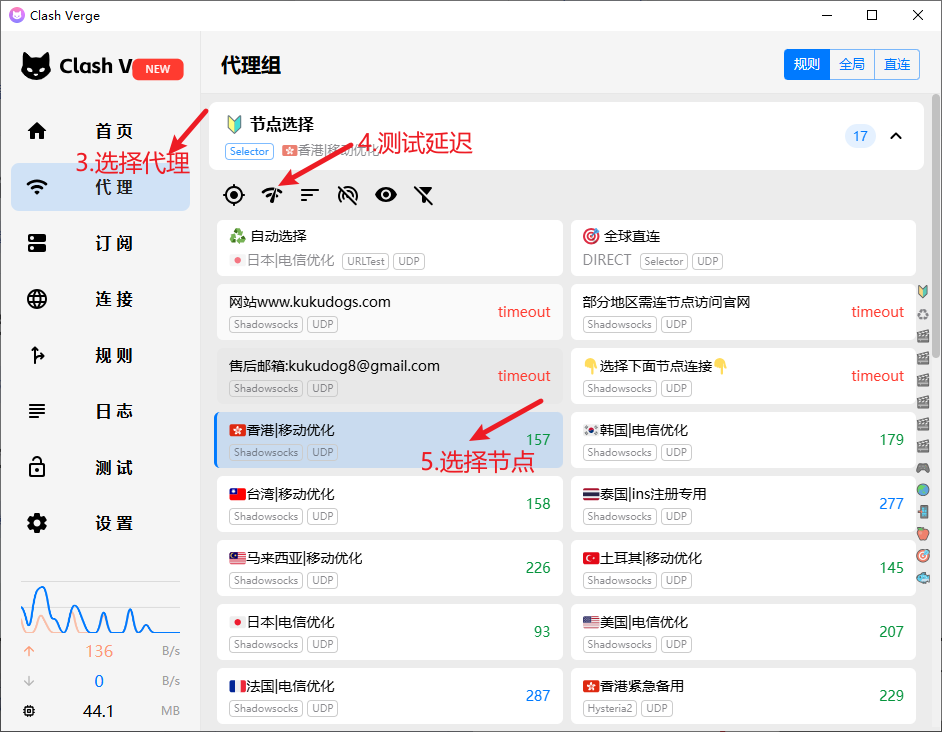This screenshot has height=732, width=942.
Task: Select the 香港|移动优化 node
Action: click(x=389, y=440)
